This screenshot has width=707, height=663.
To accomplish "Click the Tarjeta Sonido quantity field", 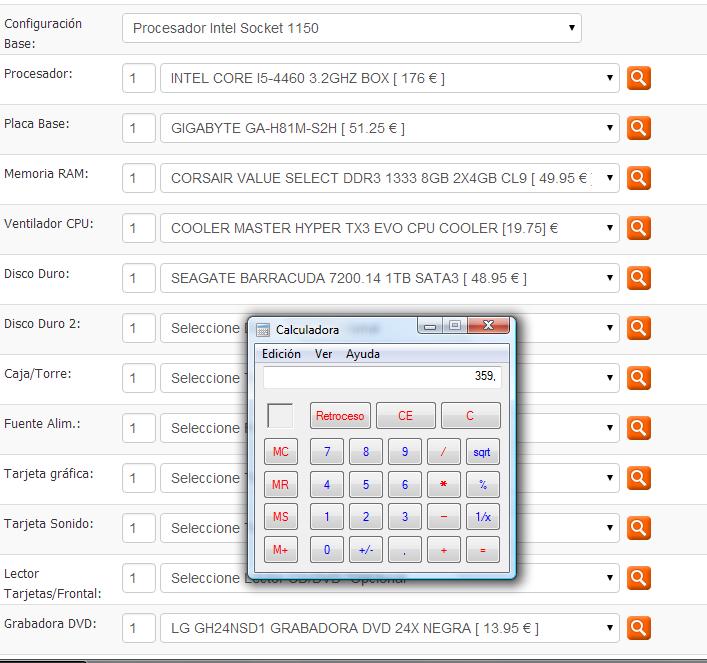I will pyautogui.click(x=139, y=528).
